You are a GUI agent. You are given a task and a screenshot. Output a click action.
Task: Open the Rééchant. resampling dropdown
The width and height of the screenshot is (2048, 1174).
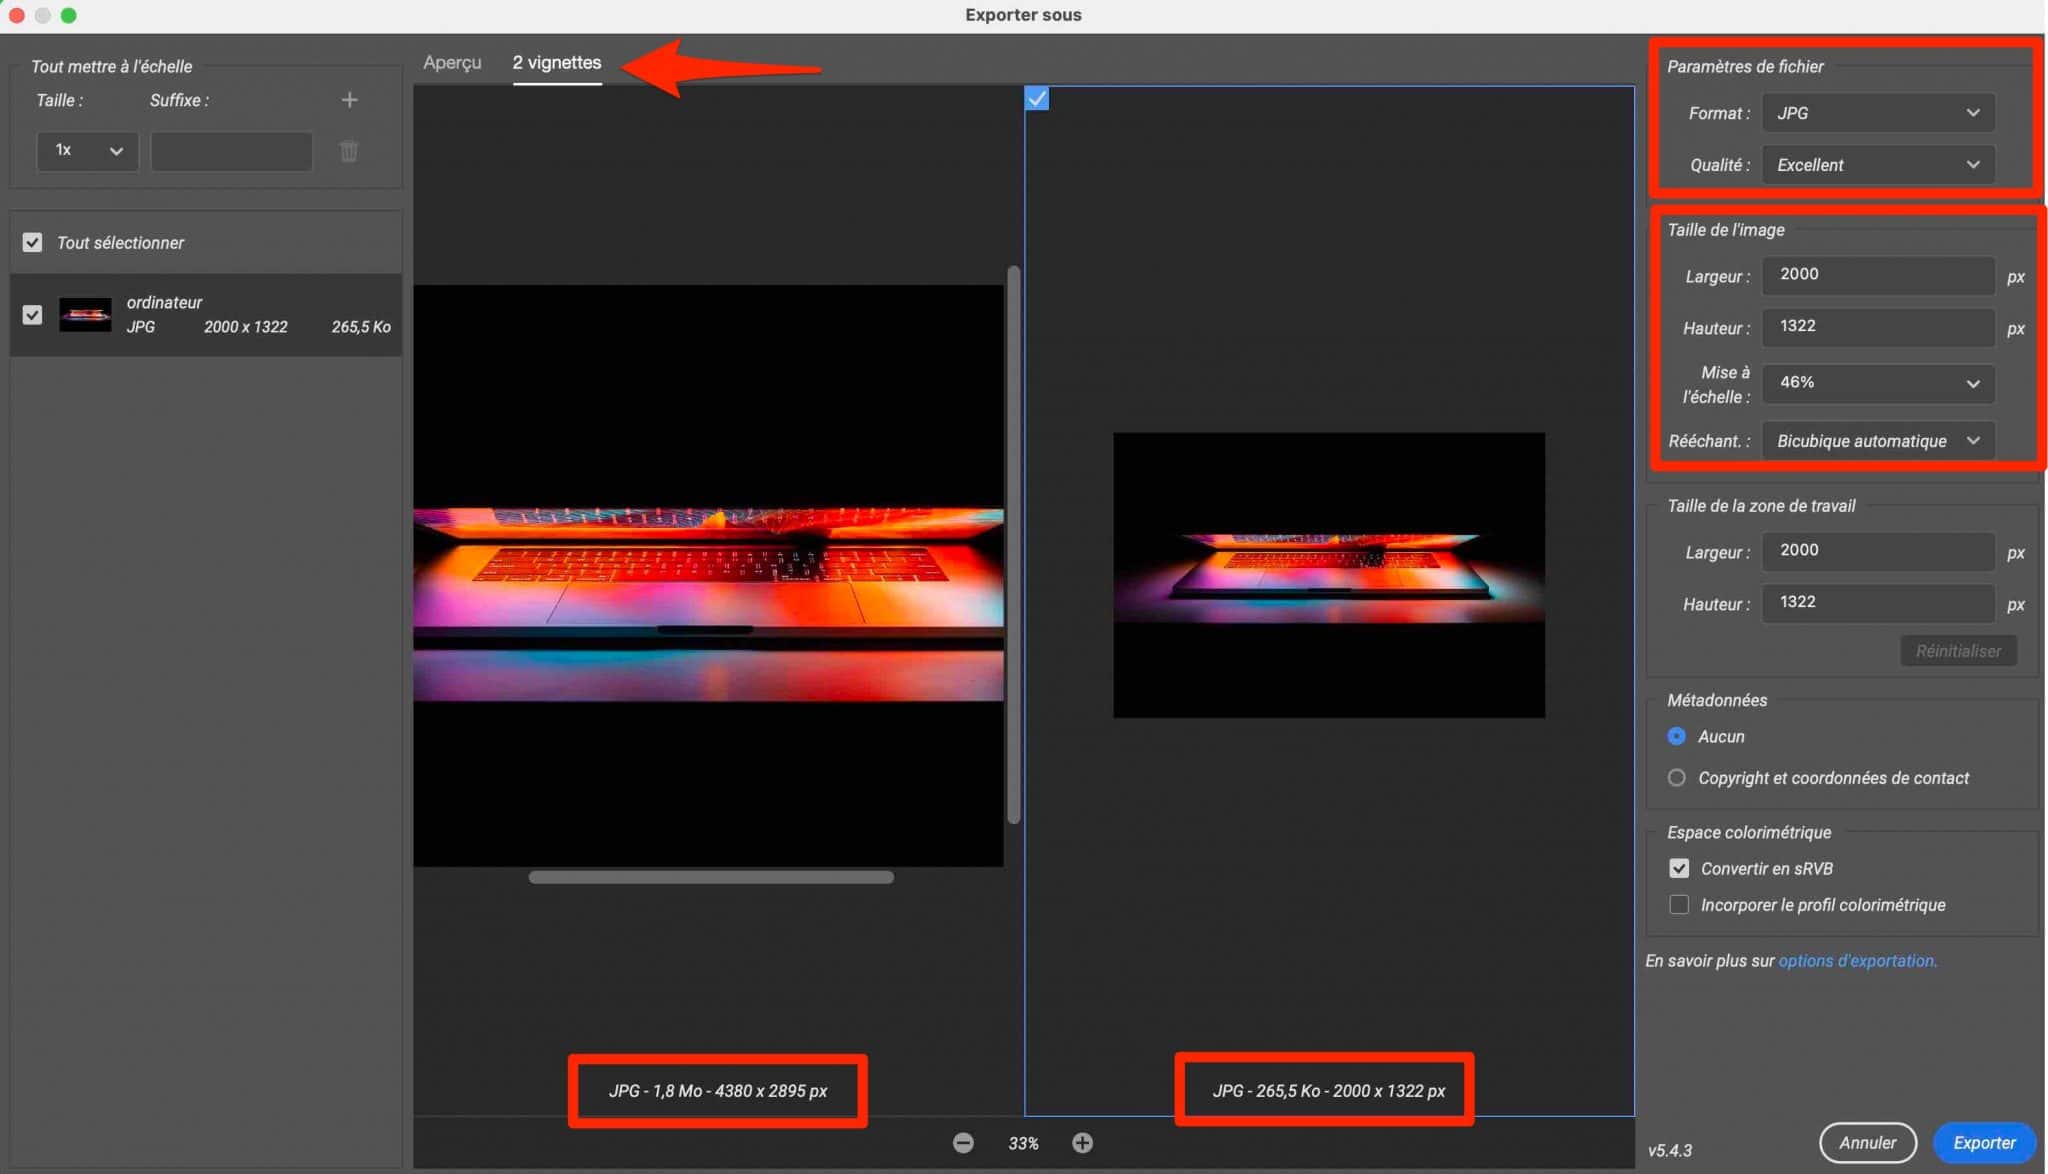pos(1877,440)
